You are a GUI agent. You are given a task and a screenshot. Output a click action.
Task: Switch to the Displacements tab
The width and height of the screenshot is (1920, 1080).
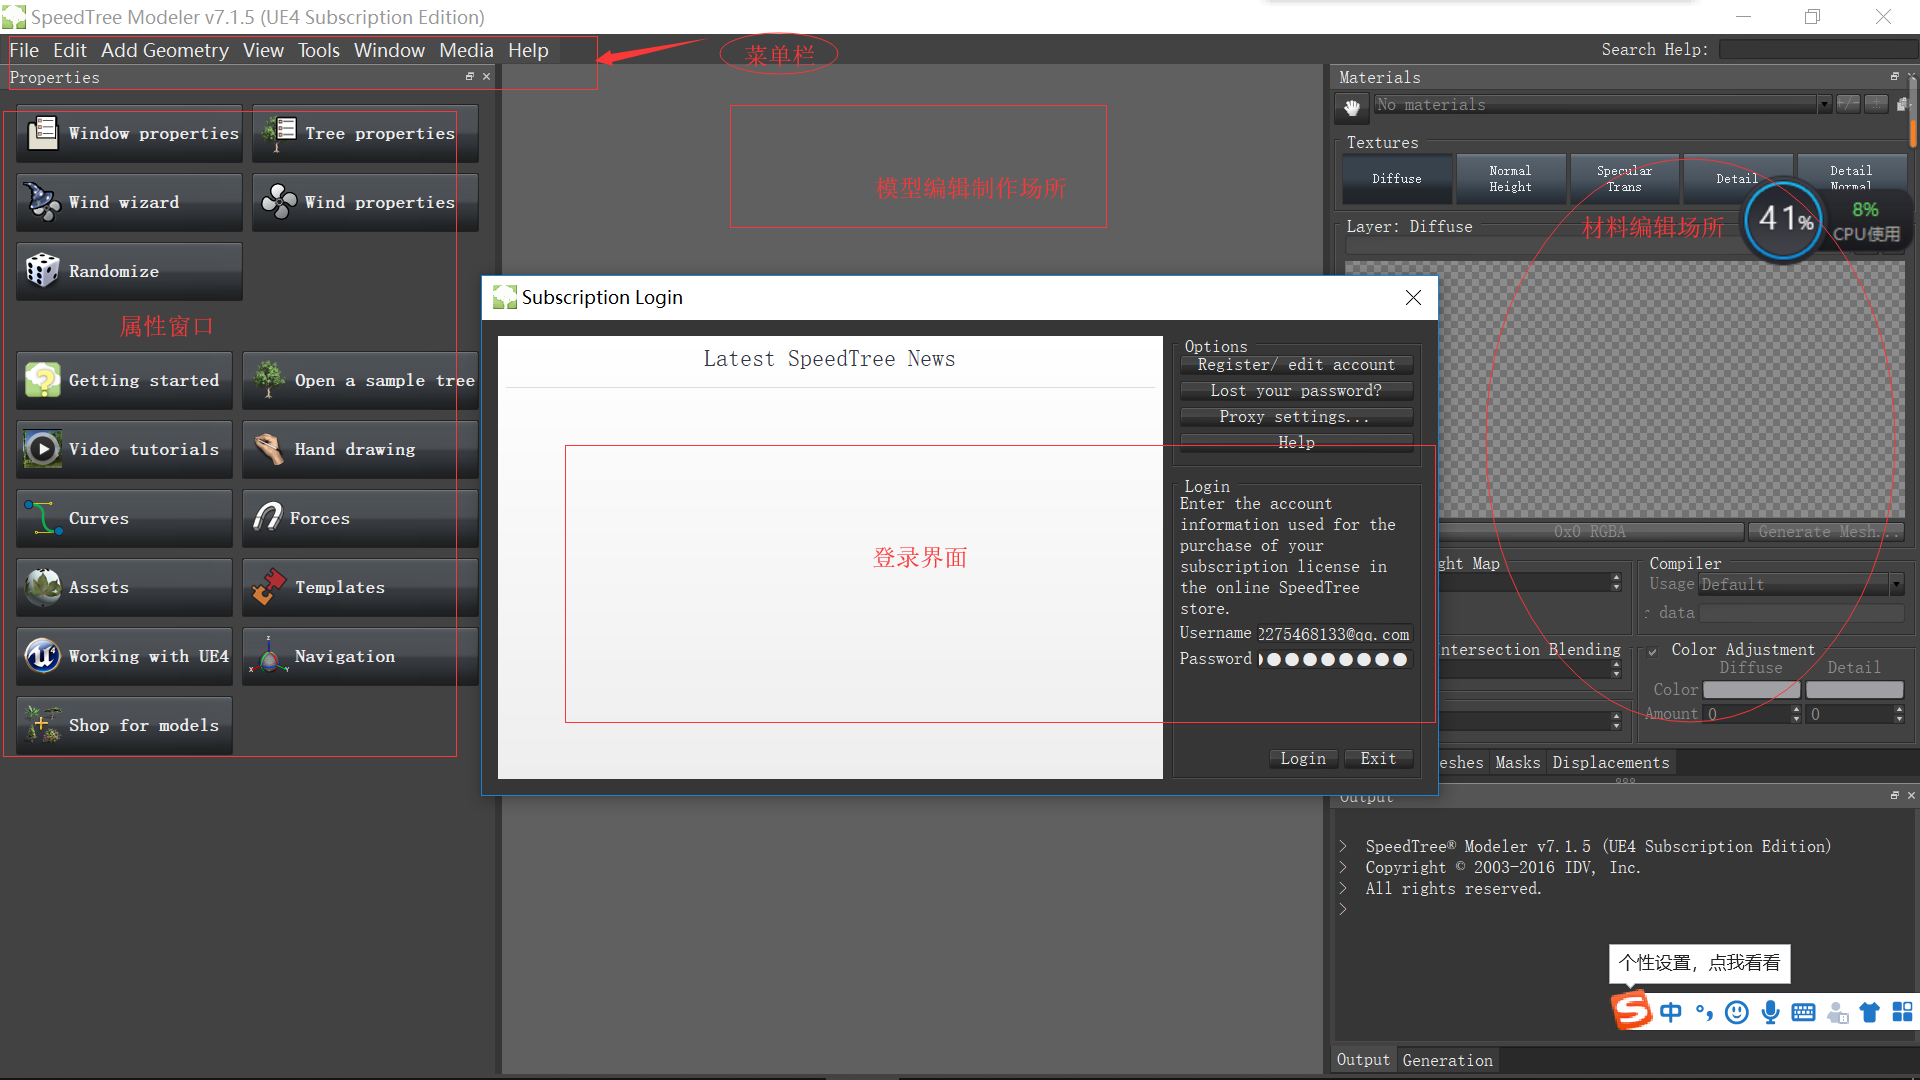[x=1610, y=762]
